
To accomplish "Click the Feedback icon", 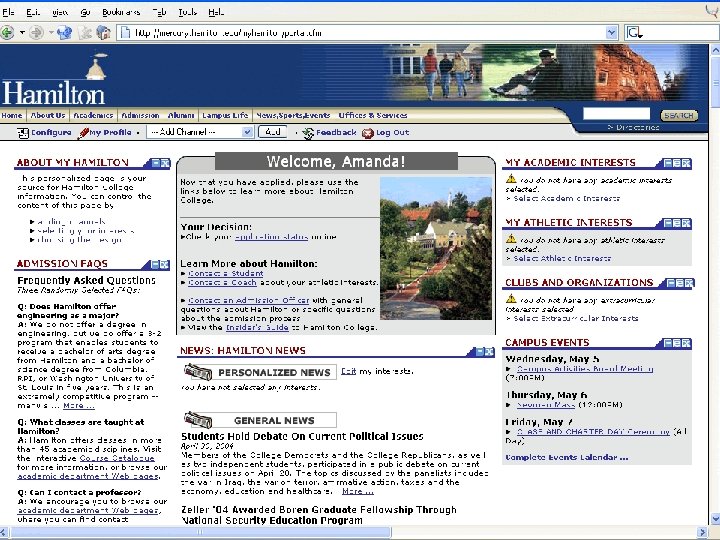I will (x=308, y=133).
